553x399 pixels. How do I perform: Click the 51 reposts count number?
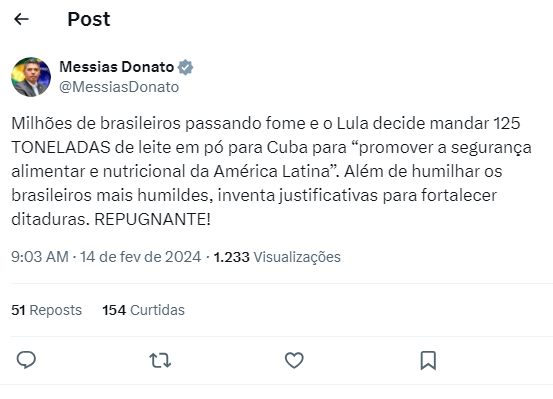tap(18, 310)
